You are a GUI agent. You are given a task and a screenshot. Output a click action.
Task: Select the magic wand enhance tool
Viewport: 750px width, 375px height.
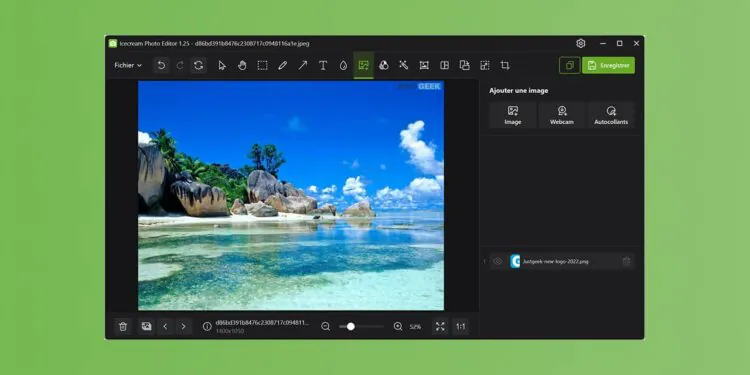(404, 66)
